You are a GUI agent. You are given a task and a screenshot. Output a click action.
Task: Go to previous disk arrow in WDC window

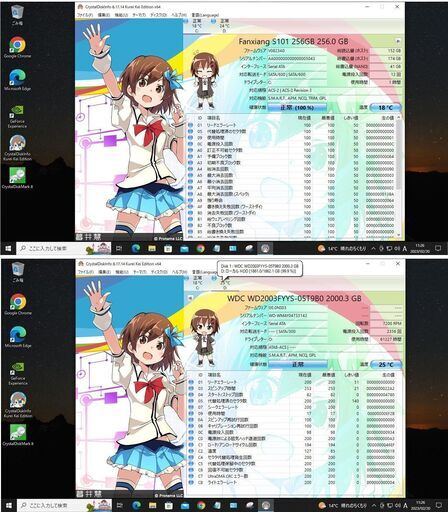pos(190,298)
